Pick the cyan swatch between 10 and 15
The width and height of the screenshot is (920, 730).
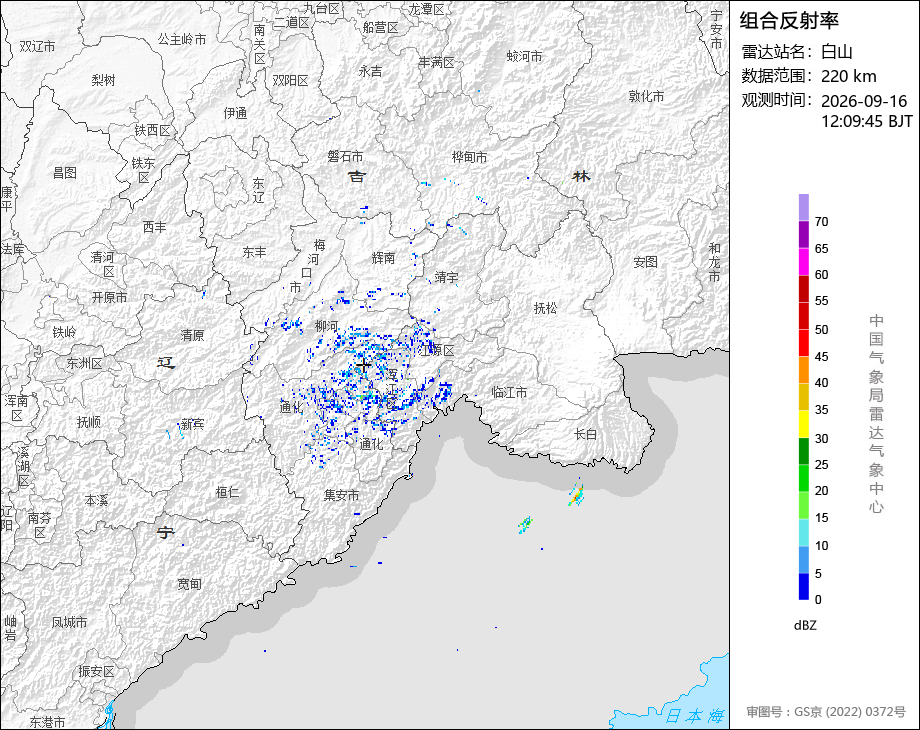tap(804, 532)
